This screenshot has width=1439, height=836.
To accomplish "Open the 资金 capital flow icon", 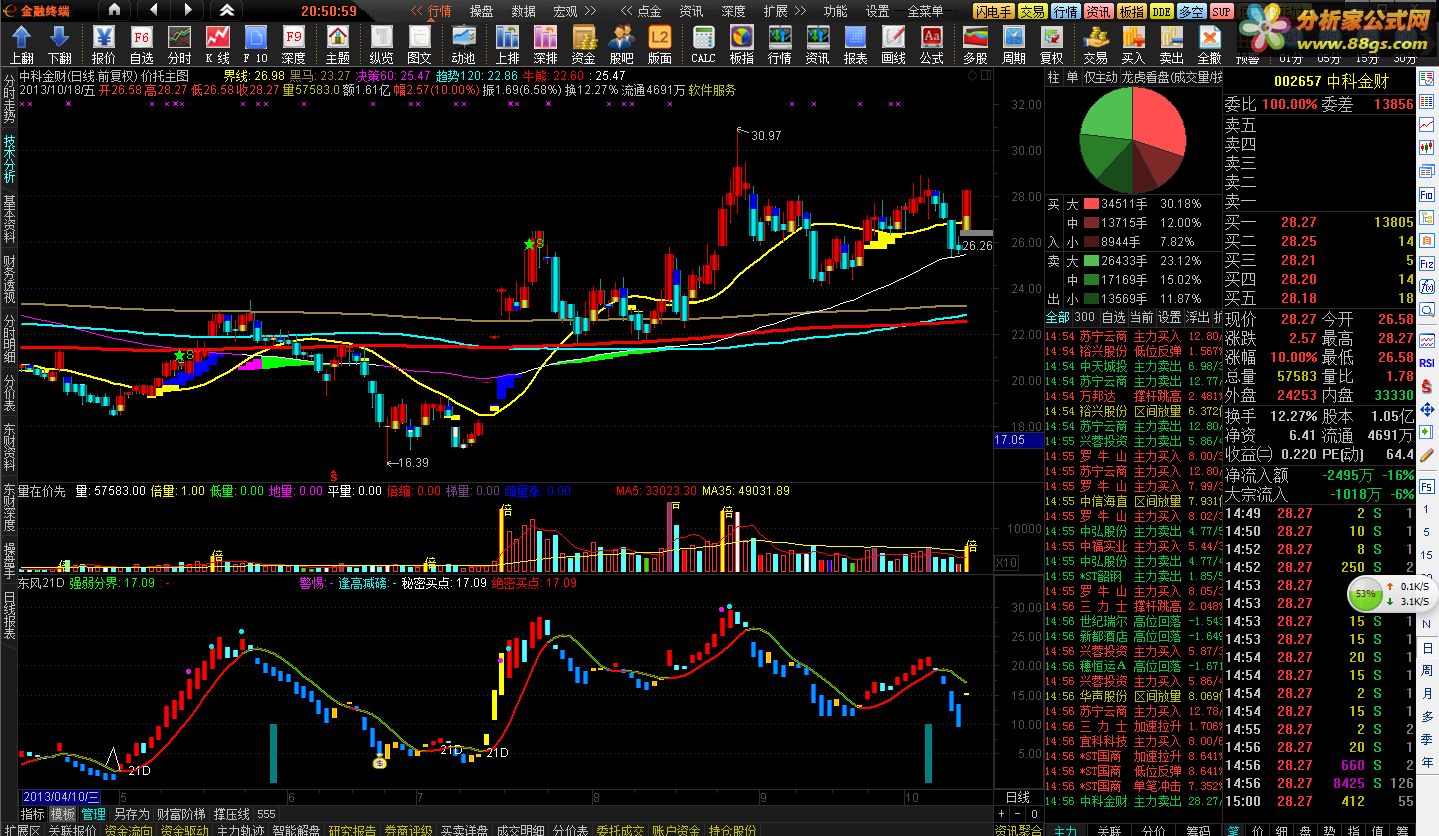I will pyautogui.click(x=583, y=38).
